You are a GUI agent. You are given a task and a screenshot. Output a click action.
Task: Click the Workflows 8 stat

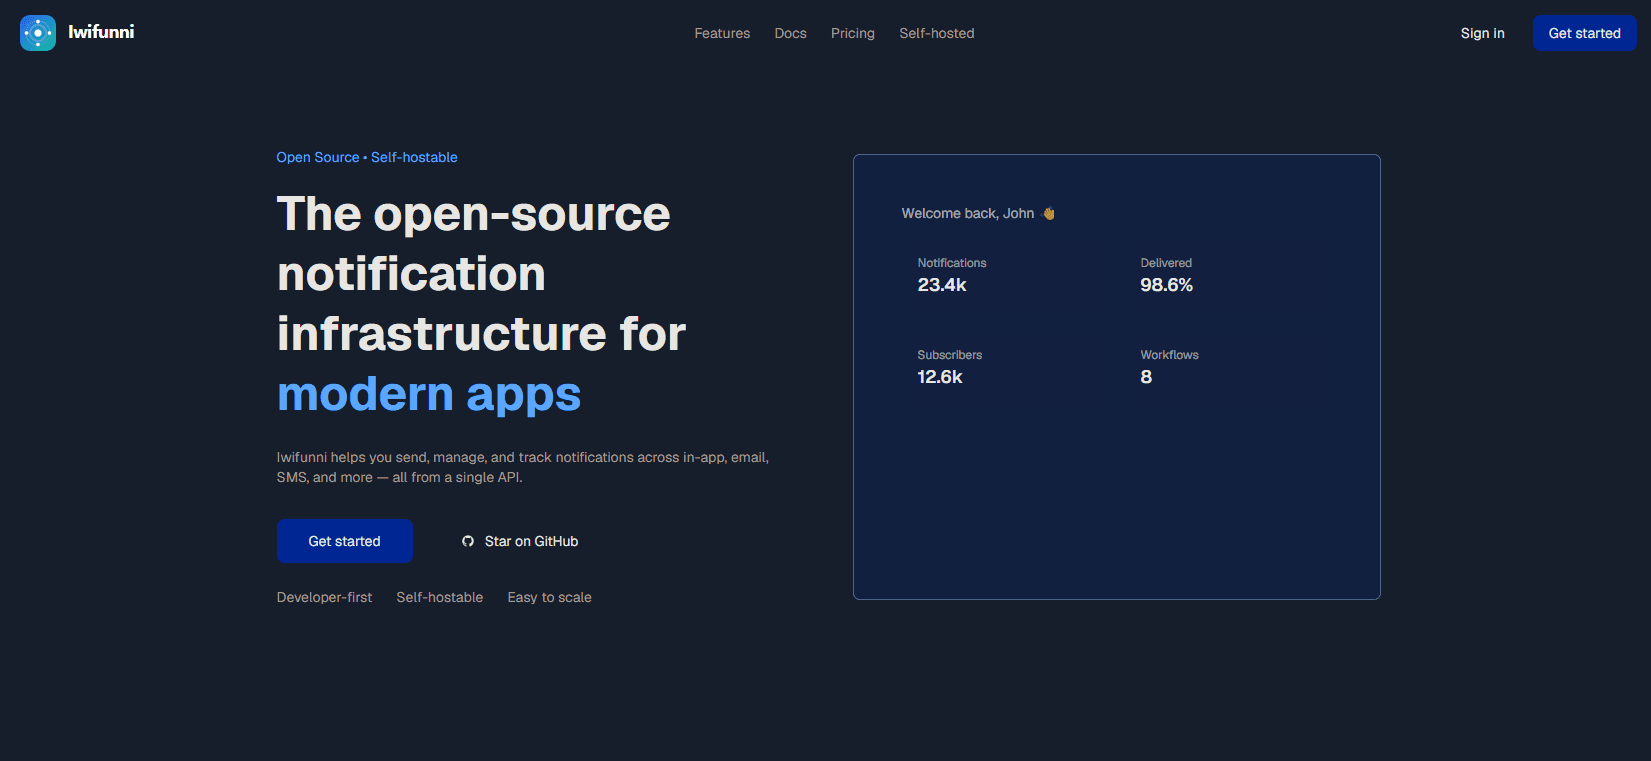coord(1169,367)
